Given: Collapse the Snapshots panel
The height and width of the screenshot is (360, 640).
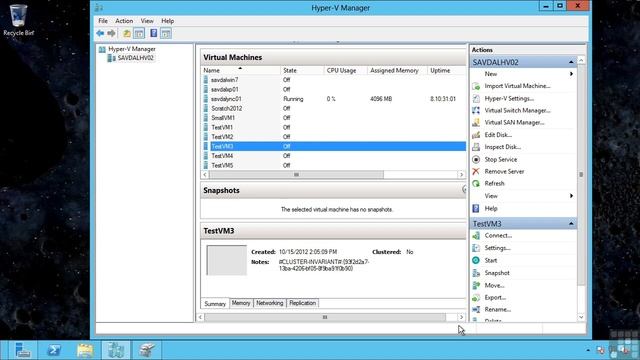Looking at the screenshot, I should tap(464, 189).
